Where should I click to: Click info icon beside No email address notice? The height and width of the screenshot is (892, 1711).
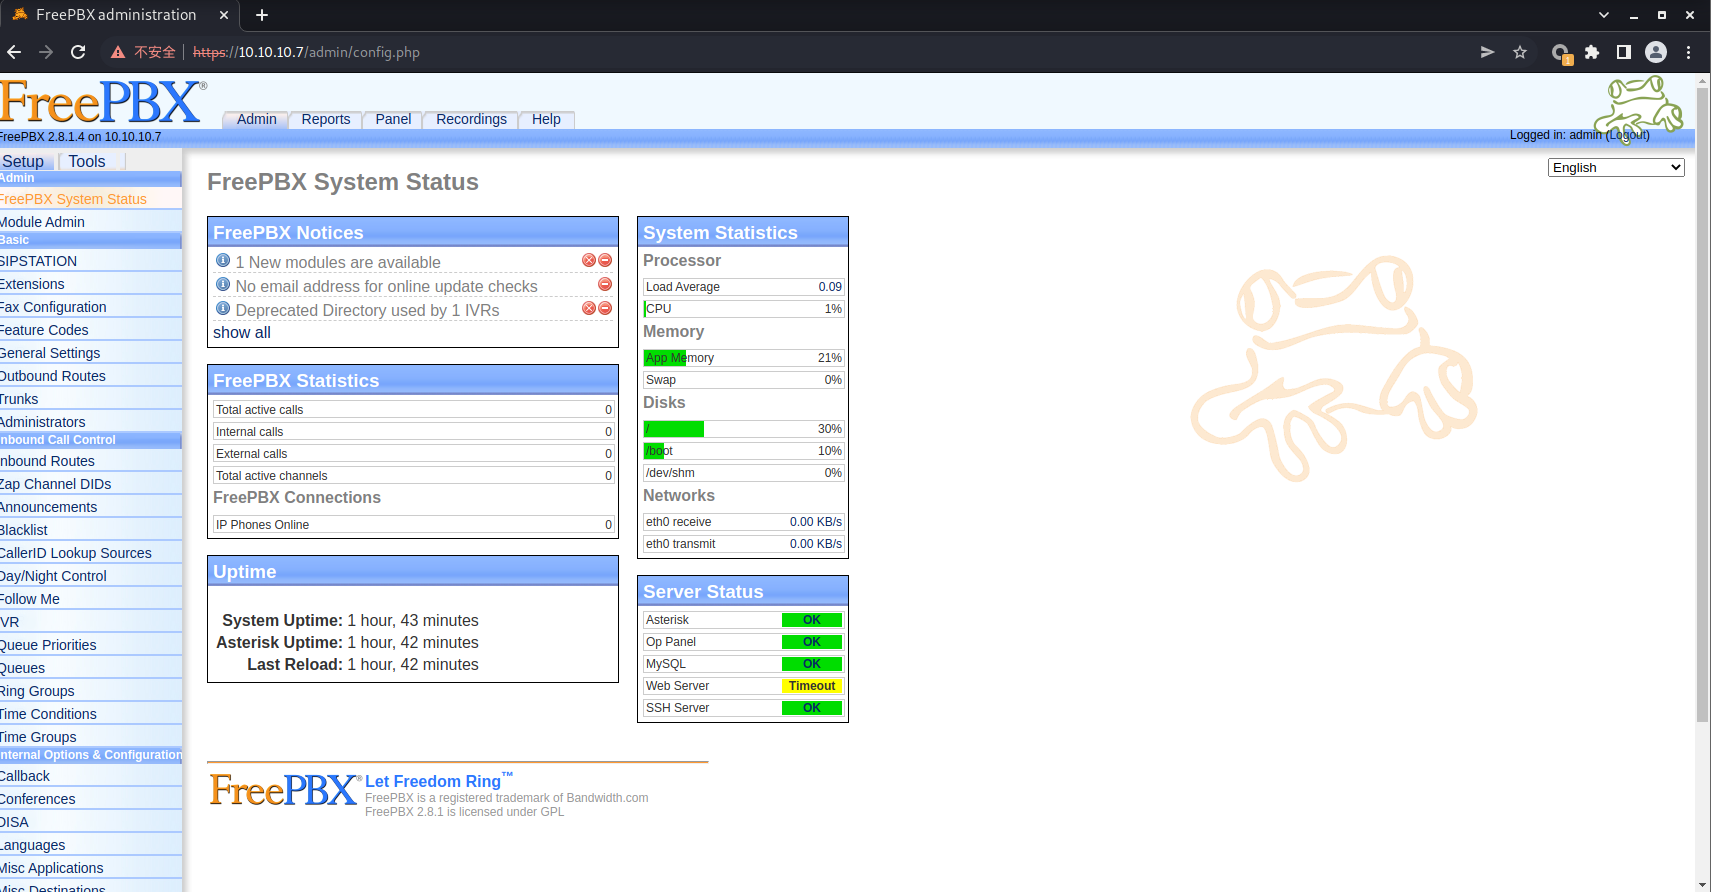click(223, 284)
